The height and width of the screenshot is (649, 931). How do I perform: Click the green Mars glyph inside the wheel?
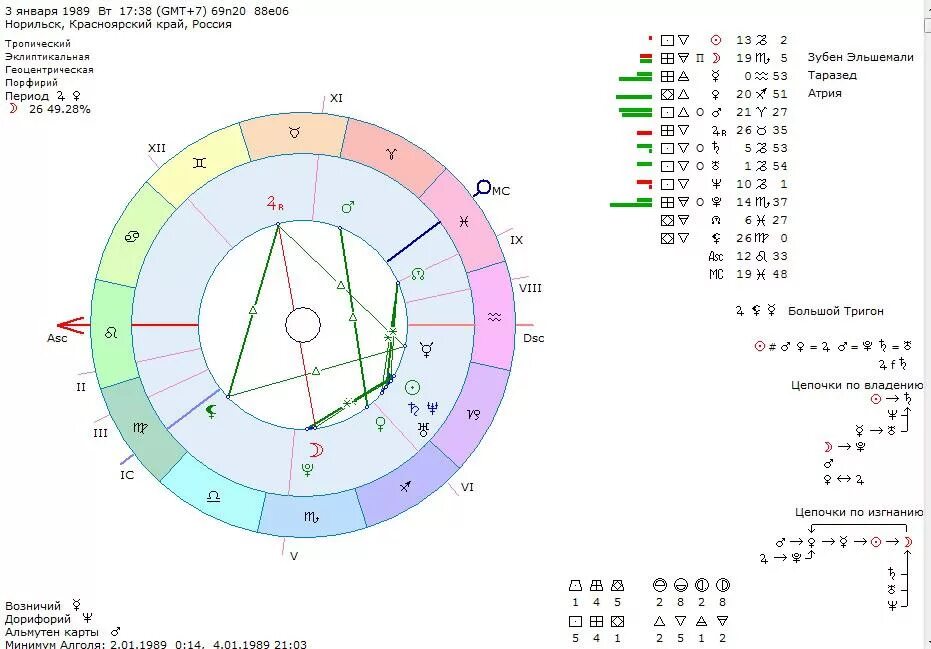point(348,207)
